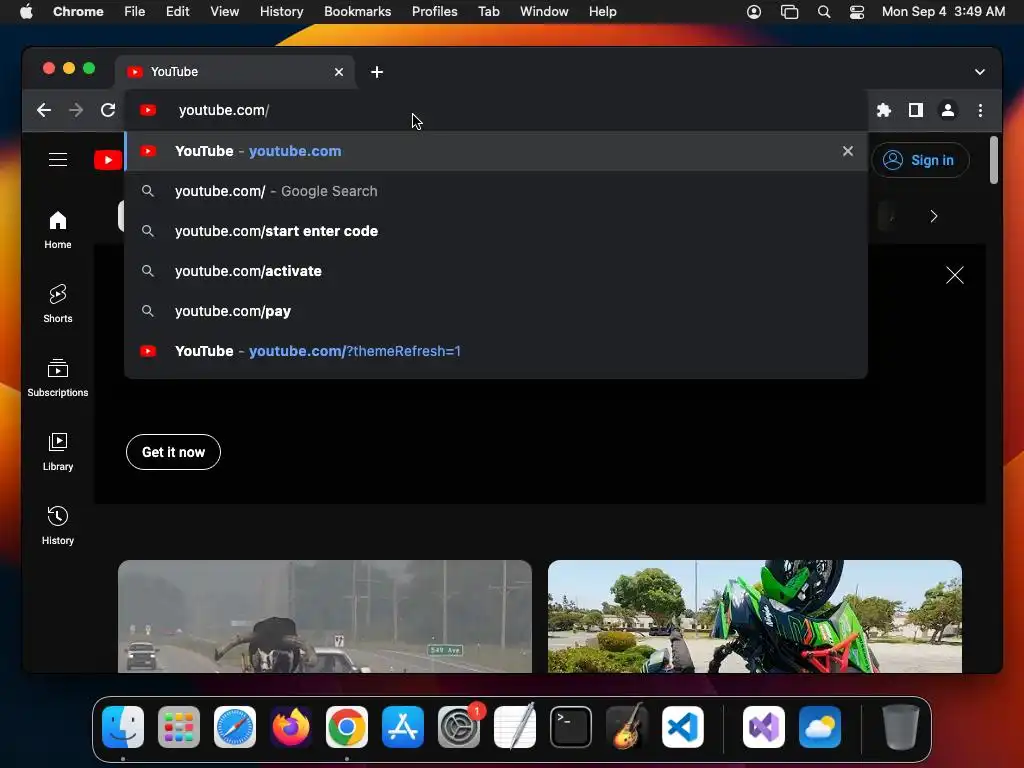Screen dimensions: 1024x768
Task: Open Visual Studio Code from the Dock
Action: pos(682,727)
